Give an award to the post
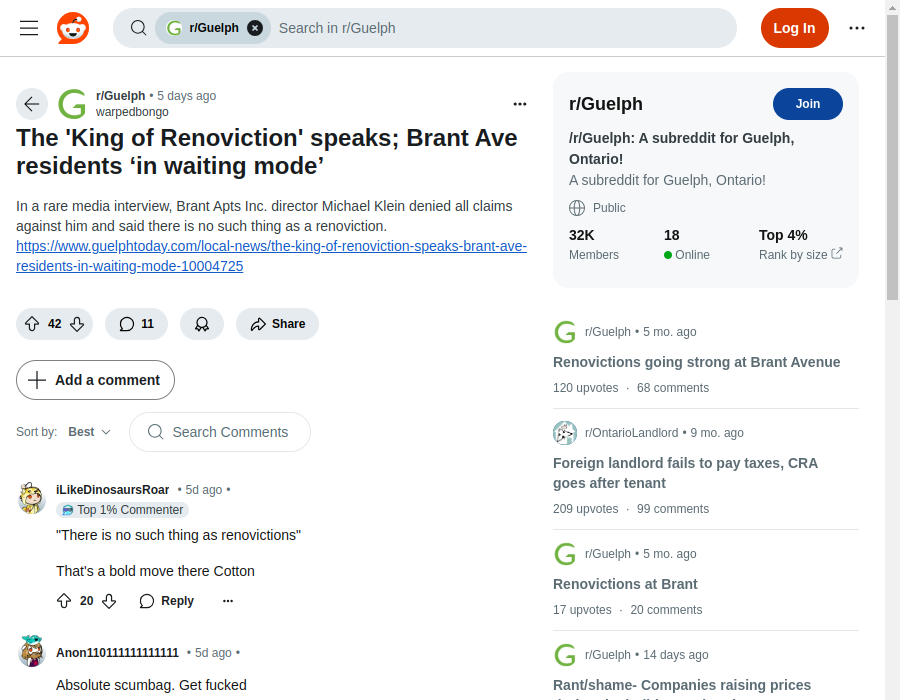 [x=202, y=324]
